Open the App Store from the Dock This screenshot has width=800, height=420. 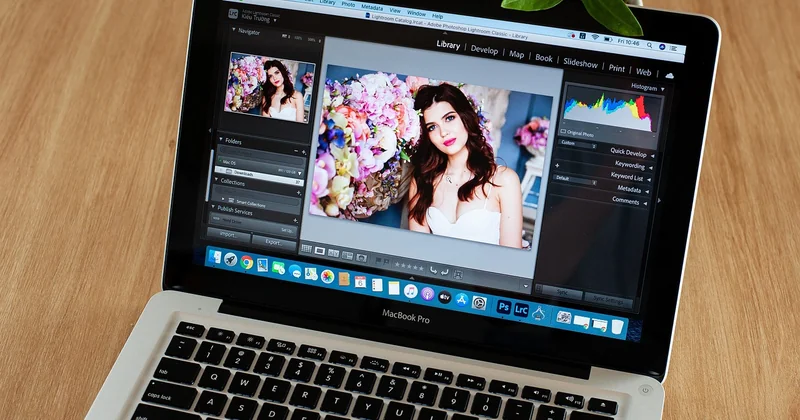click(x=462, y=300)
